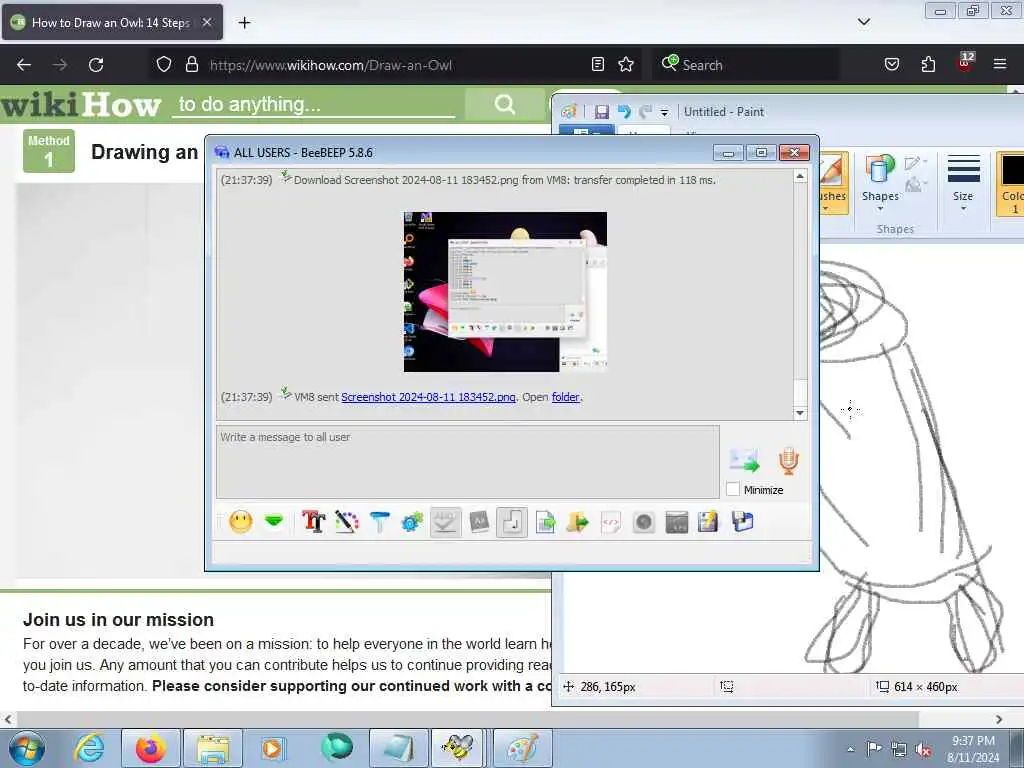Bookmark this page with star icon
This screenshot has height=768, width=1024.
tap(626, 64)
